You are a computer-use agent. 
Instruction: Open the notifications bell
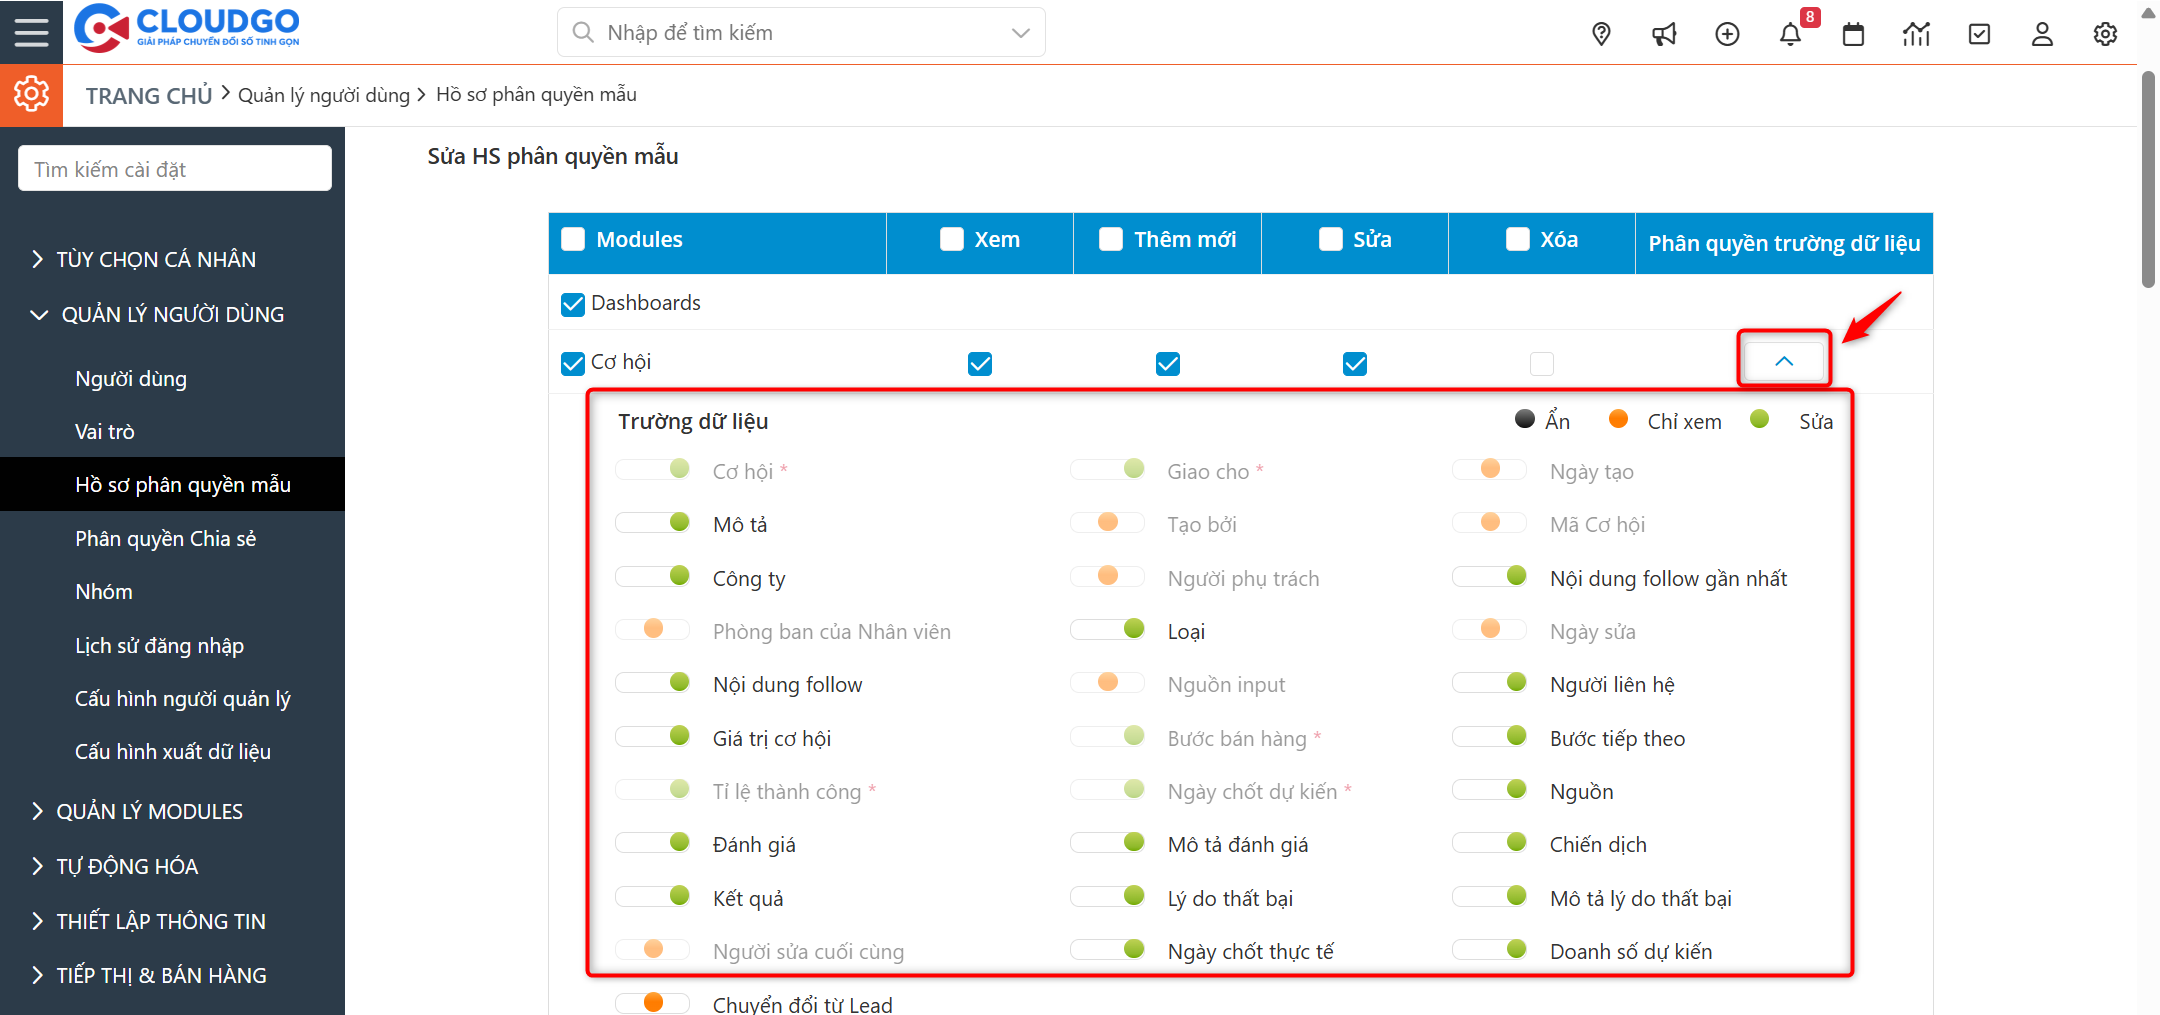pos(1790,34)
